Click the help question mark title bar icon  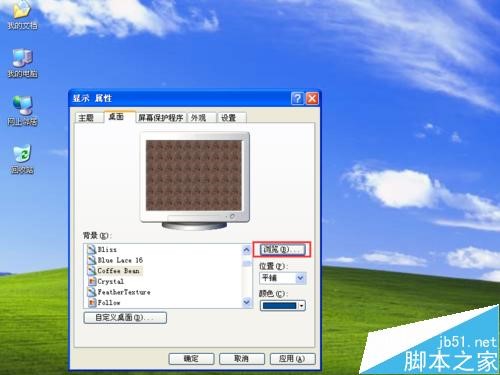pyautogui.click(x=297, y=99)
